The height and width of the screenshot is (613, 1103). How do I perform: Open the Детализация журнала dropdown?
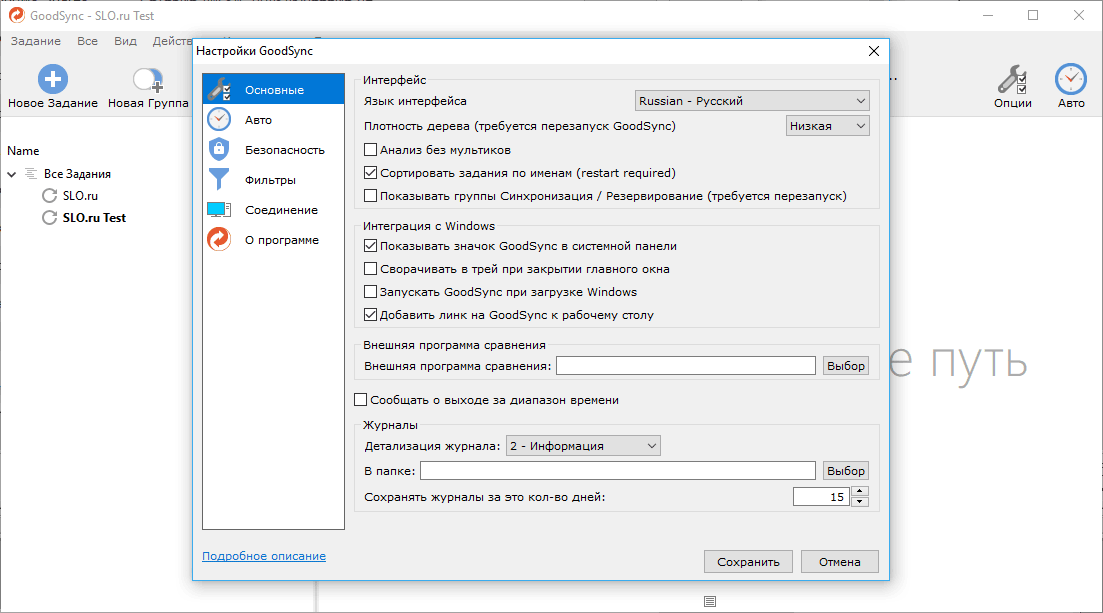583,445
